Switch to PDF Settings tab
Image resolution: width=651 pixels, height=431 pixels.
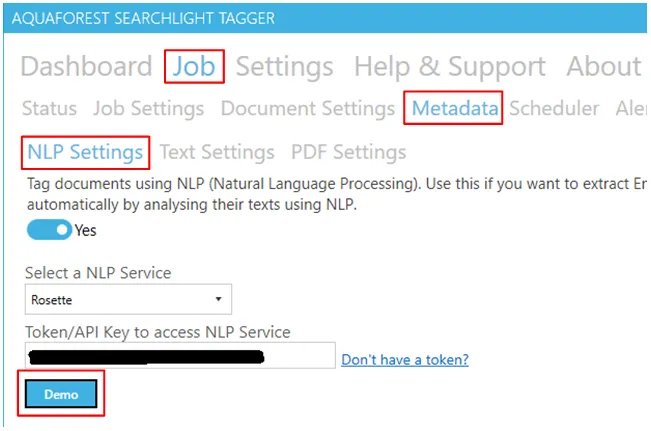pyautogui.click(x=348, y=152)
